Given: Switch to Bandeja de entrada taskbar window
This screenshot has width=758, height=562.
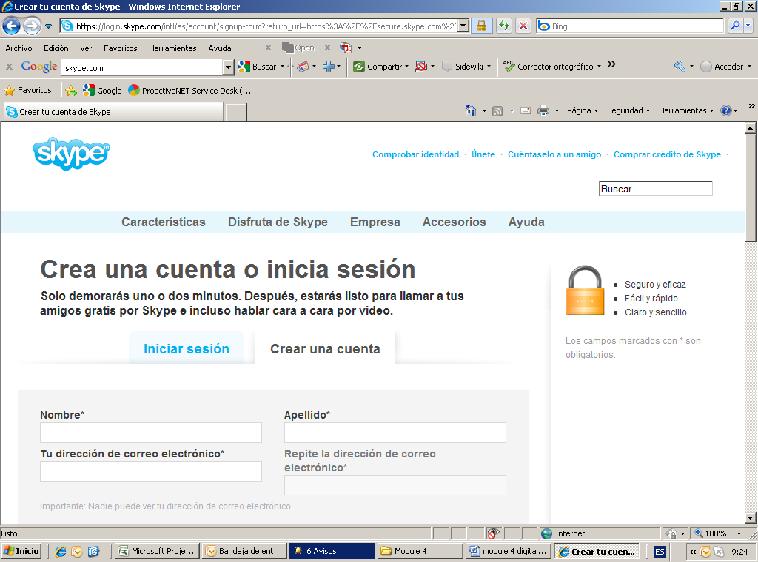Looking at the screenshot, I should coord(244,551).
